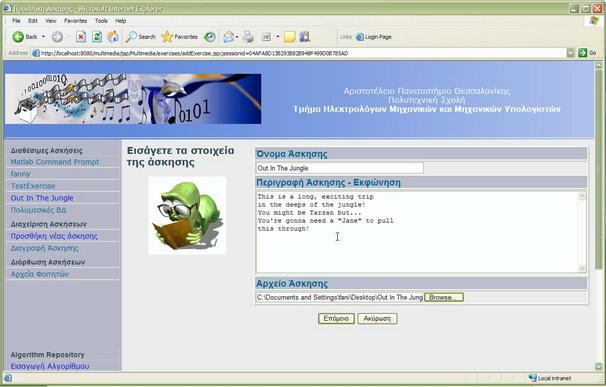Open the File menu

(16, 20)
